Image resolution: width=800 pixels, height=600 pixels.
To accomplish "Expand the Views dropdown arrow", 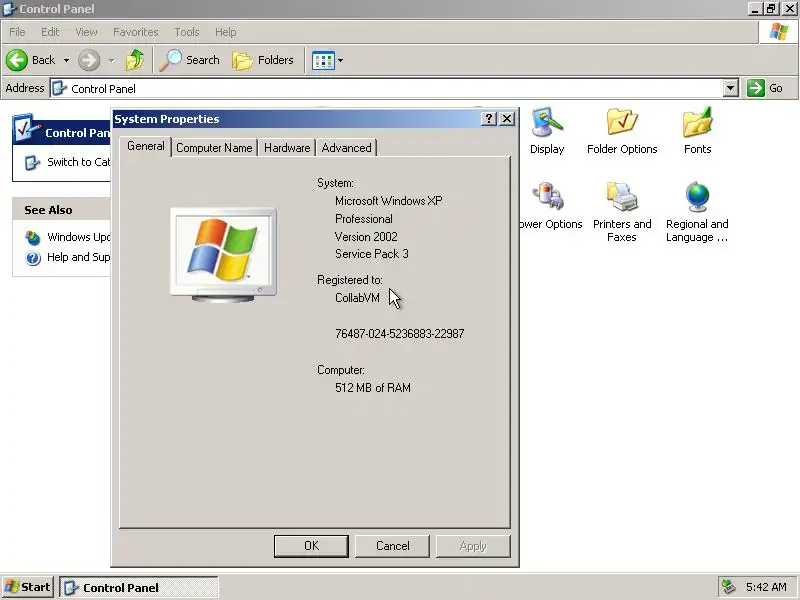I will [340, 61].
